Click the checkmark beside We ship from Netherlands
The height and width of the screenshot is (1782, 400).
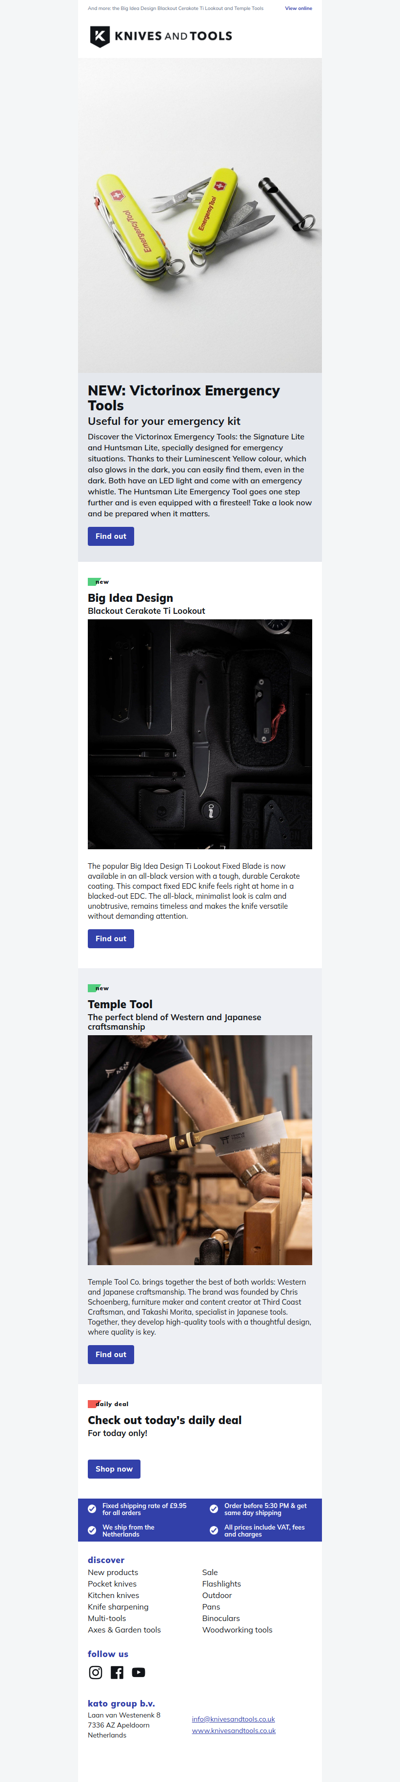(x=92, y=1530)
